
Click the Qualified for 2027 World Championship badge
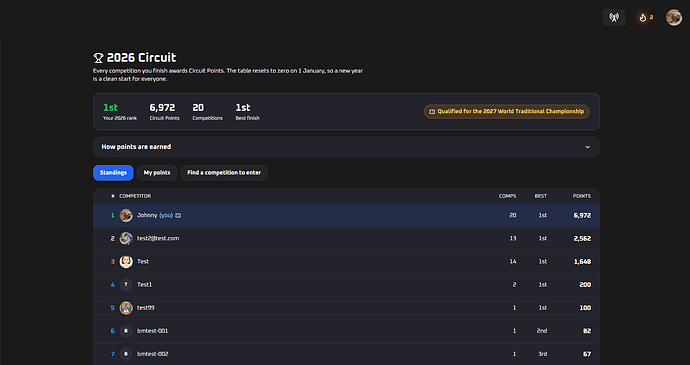506,111
